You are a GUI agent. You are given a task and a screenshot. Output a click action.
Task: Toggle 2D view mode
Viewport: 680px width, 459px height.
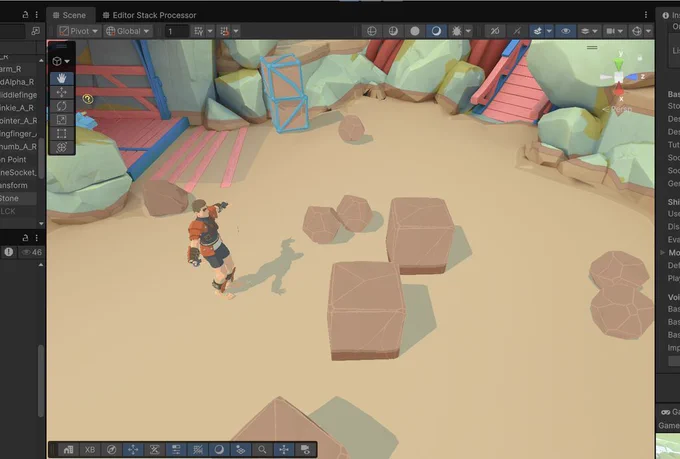coord(495,31)
